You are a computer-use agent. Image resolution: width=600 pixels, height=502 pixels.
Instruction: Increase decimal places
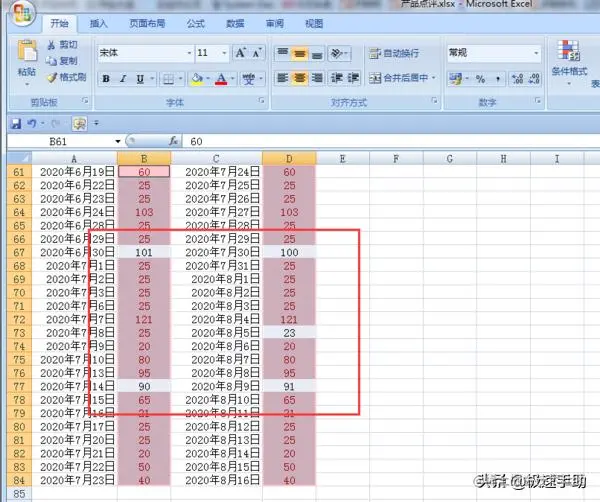(x=517, y=79)
